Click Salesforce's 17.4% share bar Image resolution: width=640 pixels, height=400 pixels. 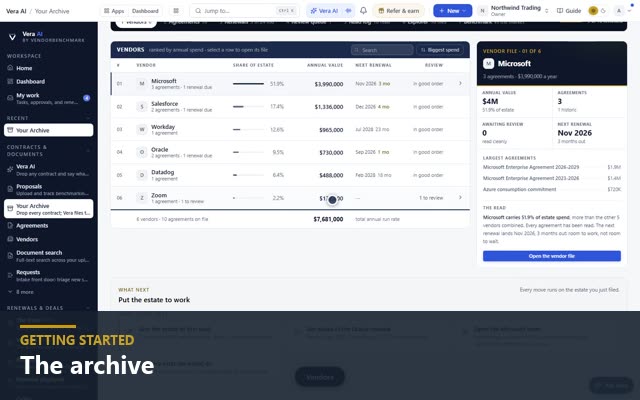pyautogui.click(x=248, y=107)
